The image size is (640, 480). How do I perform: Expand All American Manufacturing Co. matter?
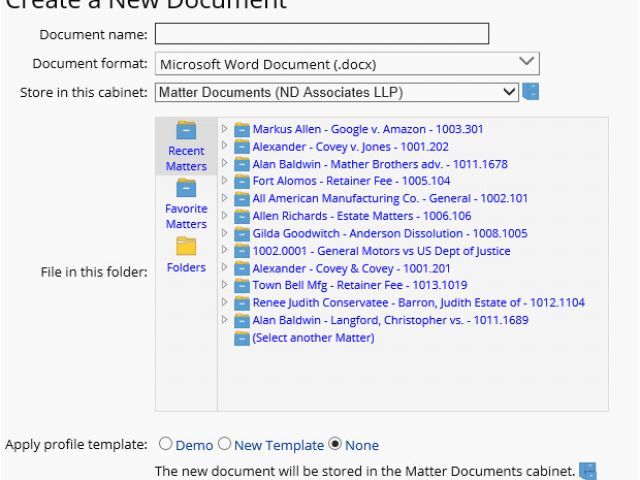tap(224, 198)
